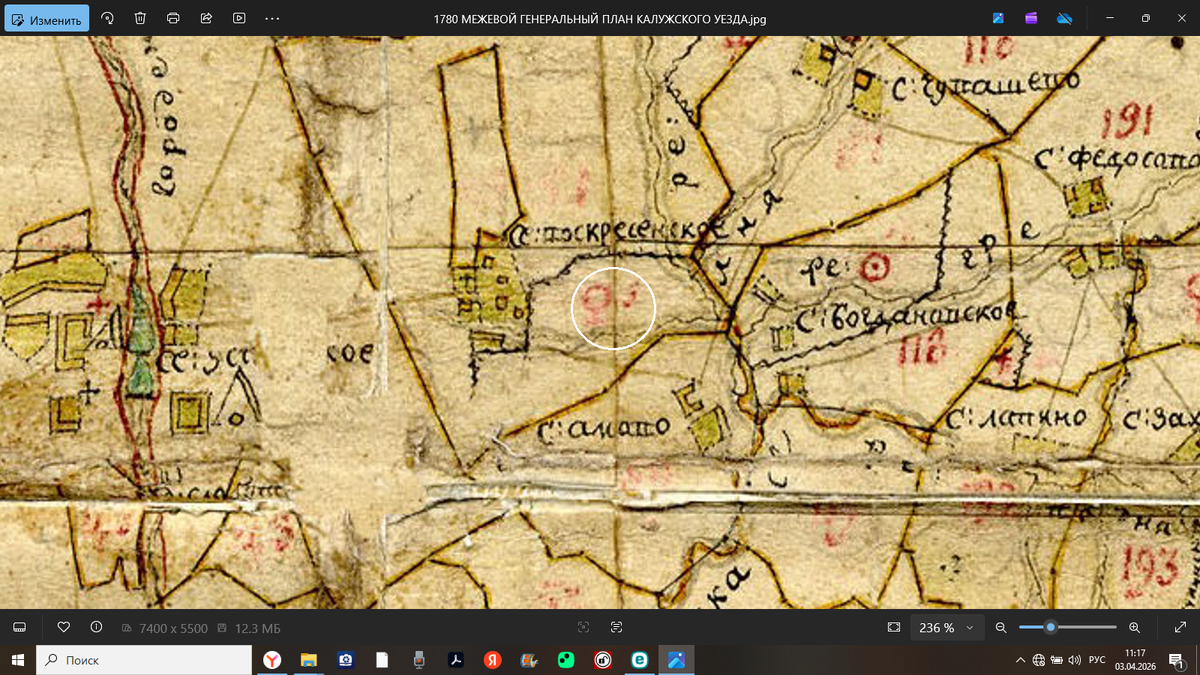The width and height of the screenshot is (1200, 675).
Task: Show file information with the info icon
Action: (x=96, y=627)
